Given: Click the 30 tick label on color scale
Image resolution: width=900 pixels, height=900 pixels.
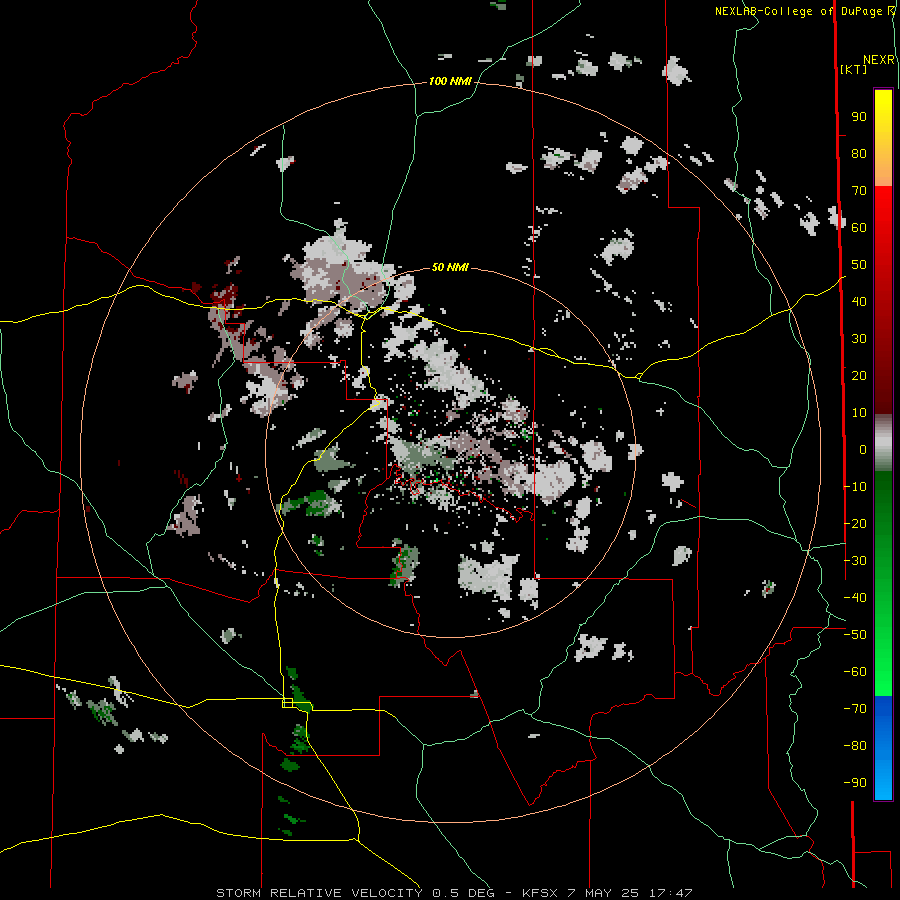Looking at the screenshot, I should 859,339.
